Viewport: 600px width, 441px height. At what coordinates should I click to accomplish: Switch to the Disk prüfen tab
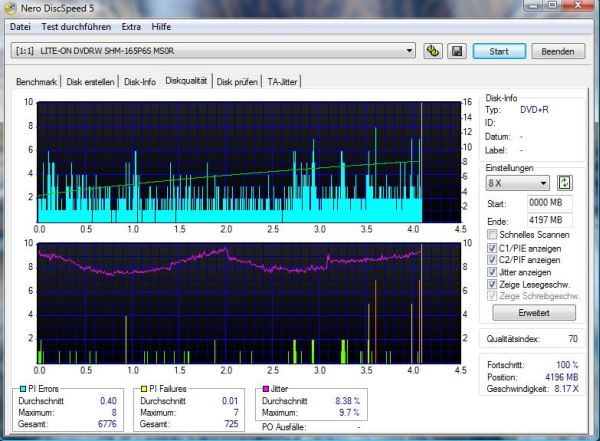point(237,82)
